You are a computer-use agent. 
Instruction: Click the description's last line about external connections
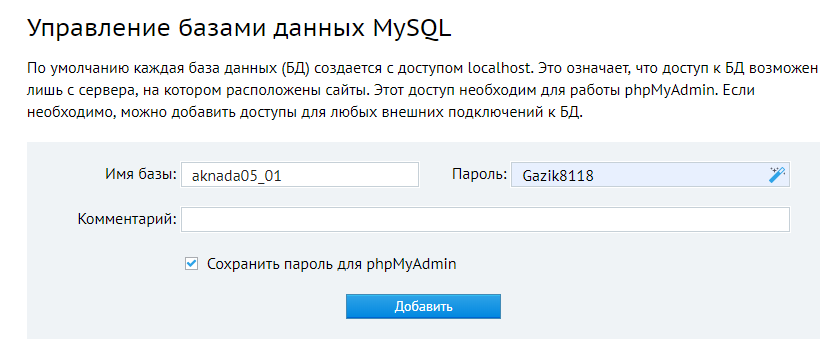pyautogui.click(x=305, y=113)
